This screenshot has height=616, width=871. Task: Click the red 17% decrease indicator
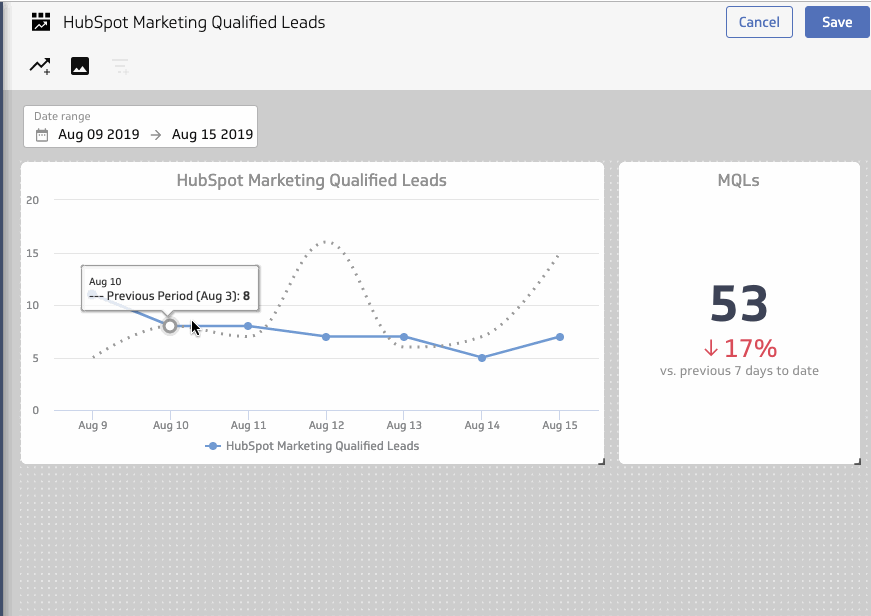tap(738, 348)
